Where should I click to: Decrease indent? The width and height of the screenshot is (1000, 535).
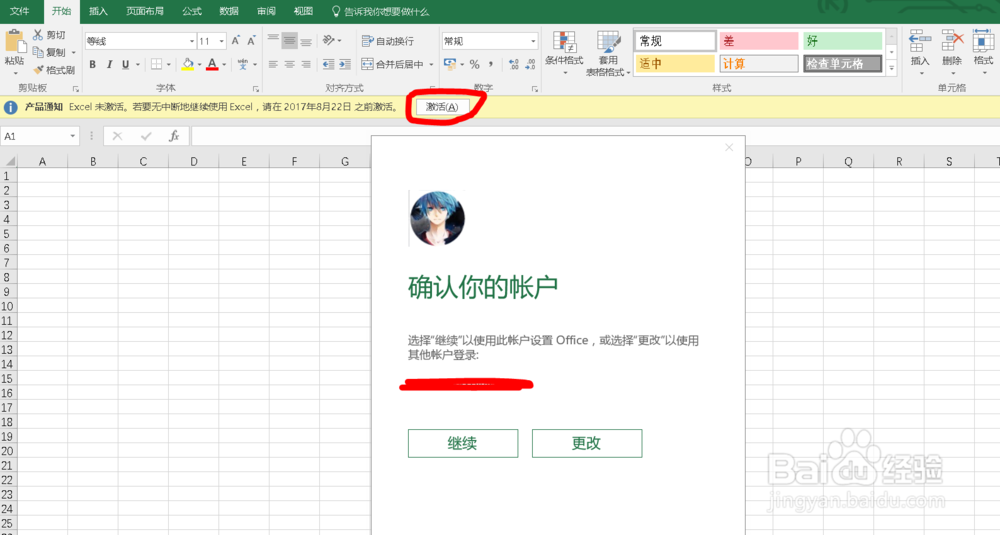pos(328,64)
